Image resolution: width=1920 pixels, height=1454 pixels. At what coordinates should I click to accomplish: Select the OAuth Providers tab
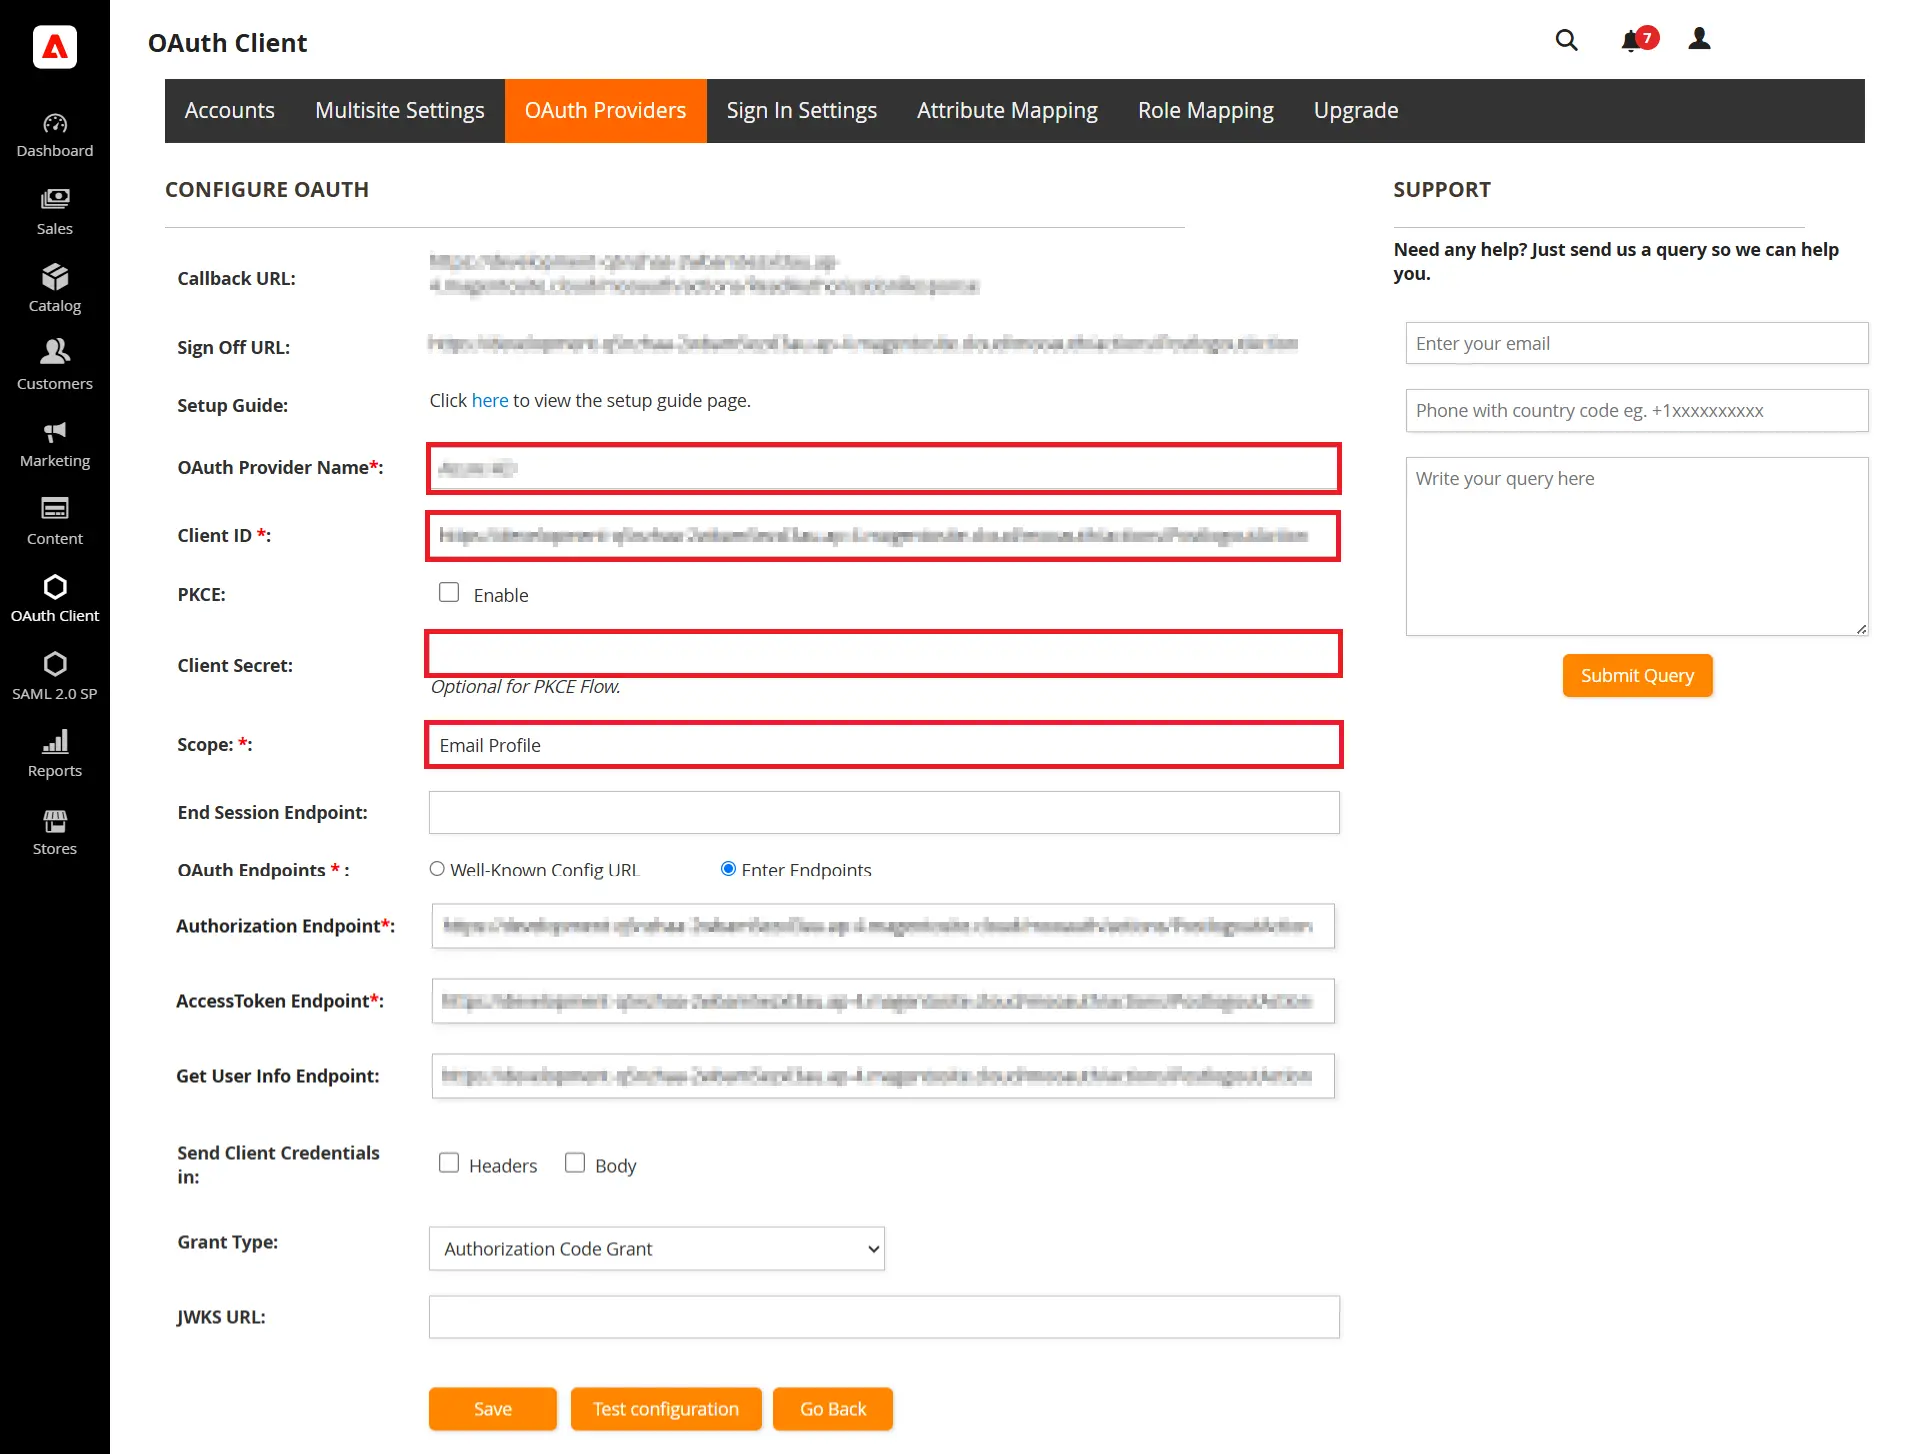pyautogui.click(x=606, y=110)
